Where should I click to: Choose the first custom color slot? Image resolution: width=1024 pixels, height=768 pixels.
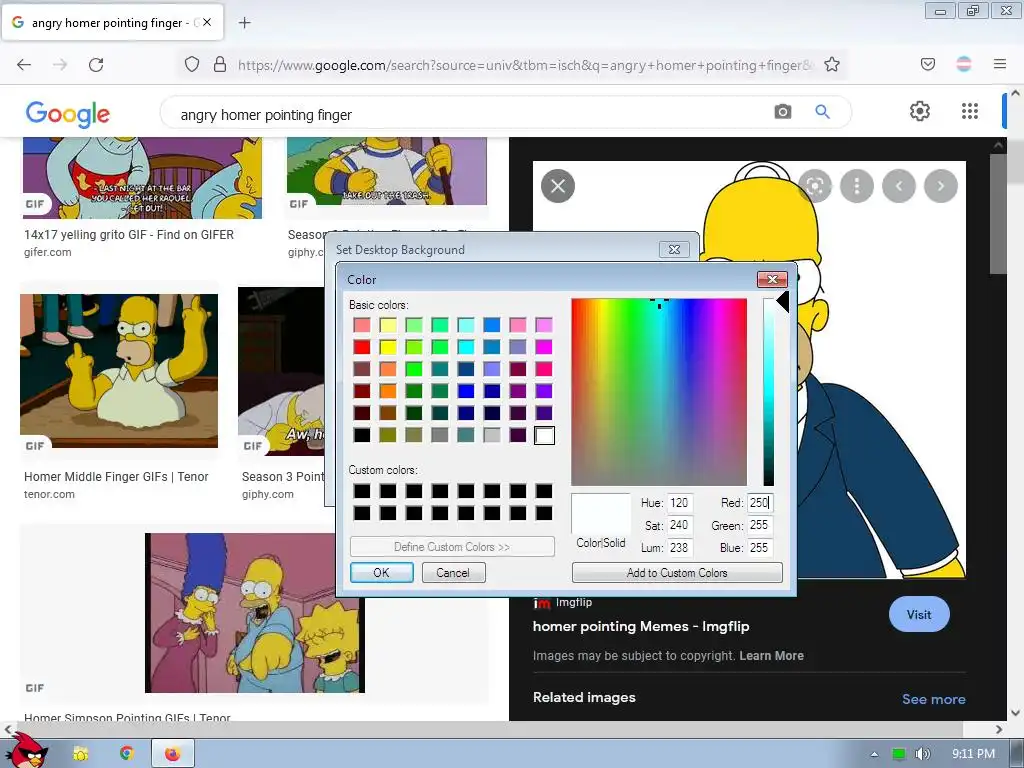point(362,491)
